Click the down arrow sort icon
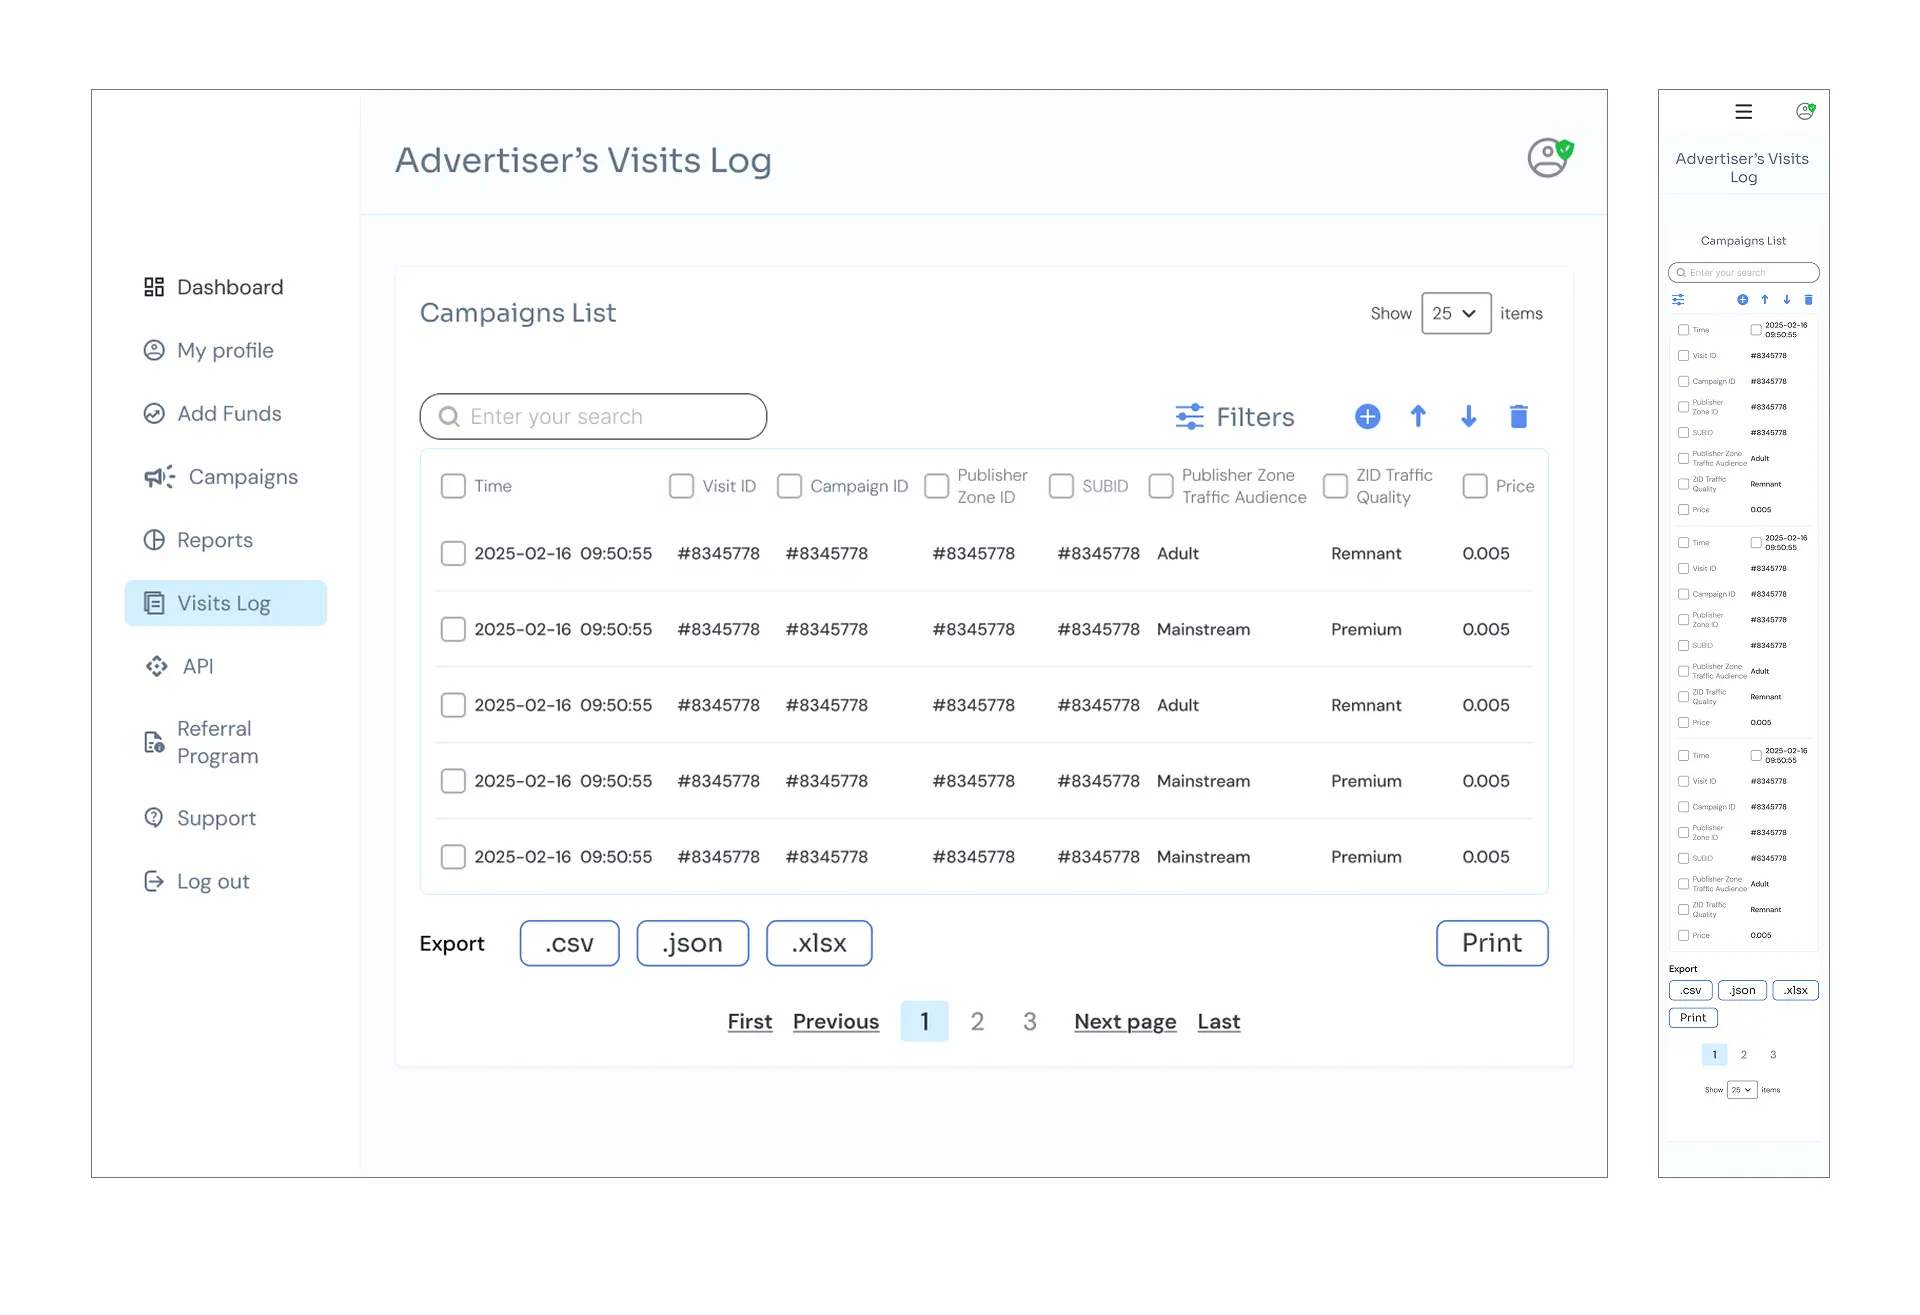The width and height of the screenshot is (1920, 1315). (x=1468, y=416)
